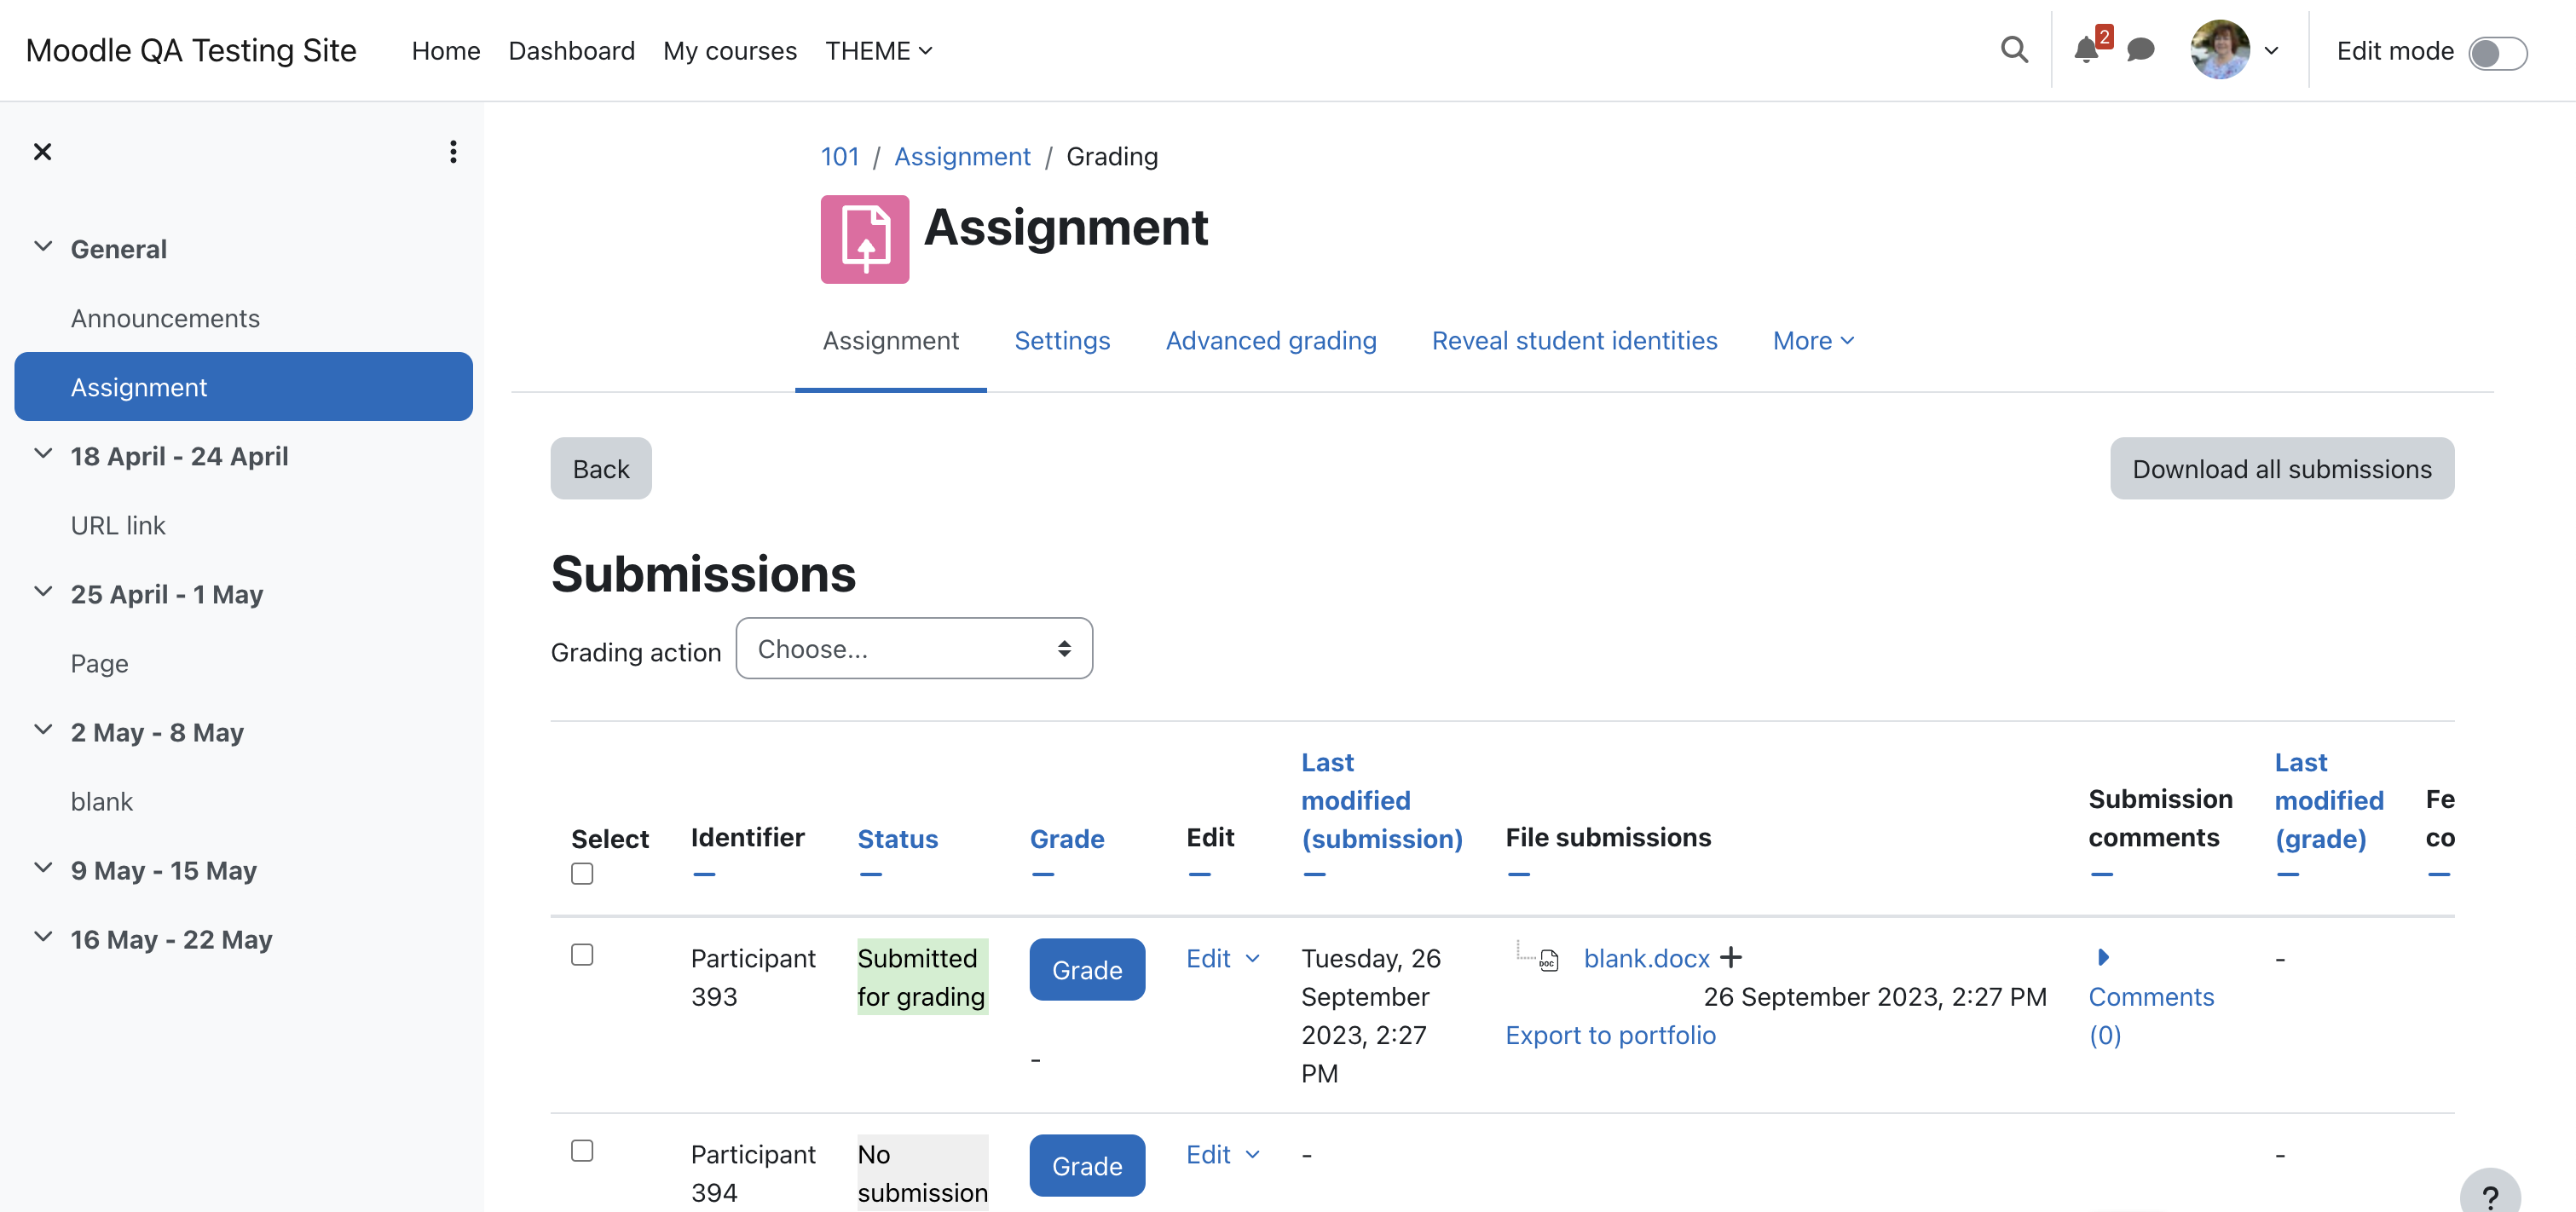Open the help question mark button
Image resolution: width=2576 pixels, height=1212 pixels.
[x=2490, y=1196]
